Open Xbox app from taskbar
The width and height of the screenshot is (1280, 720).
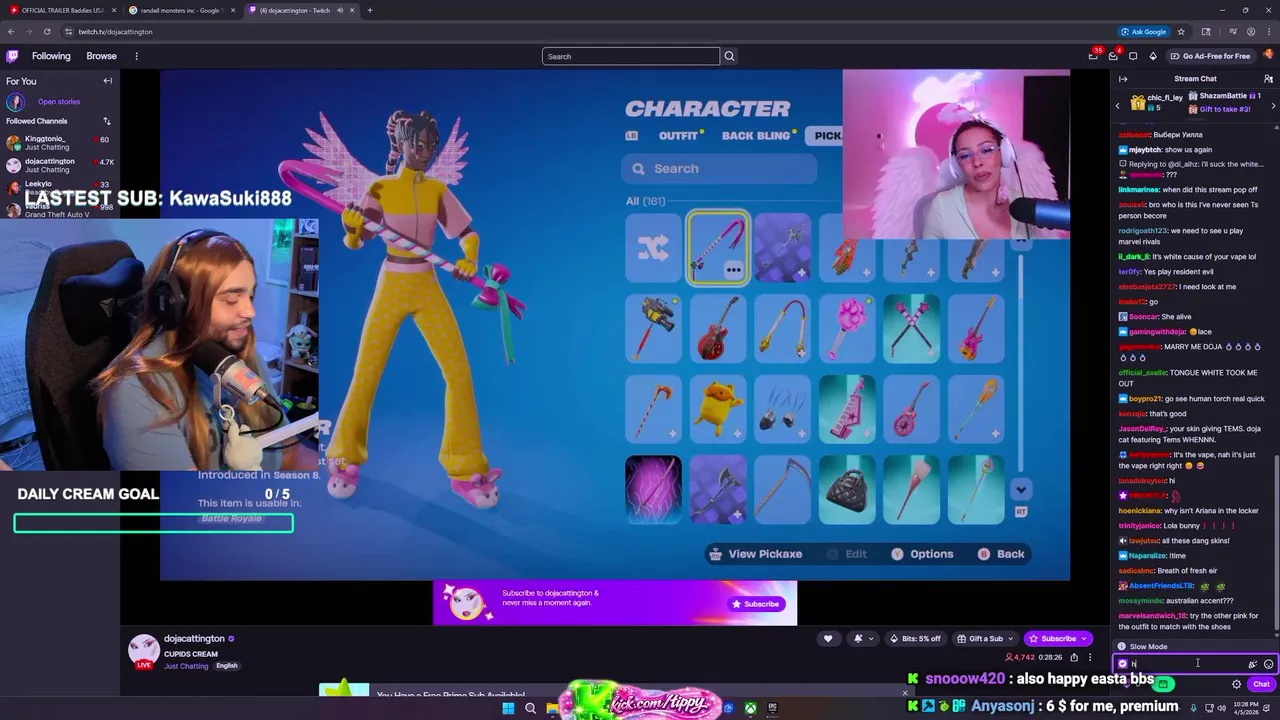[x=750, y=708]
